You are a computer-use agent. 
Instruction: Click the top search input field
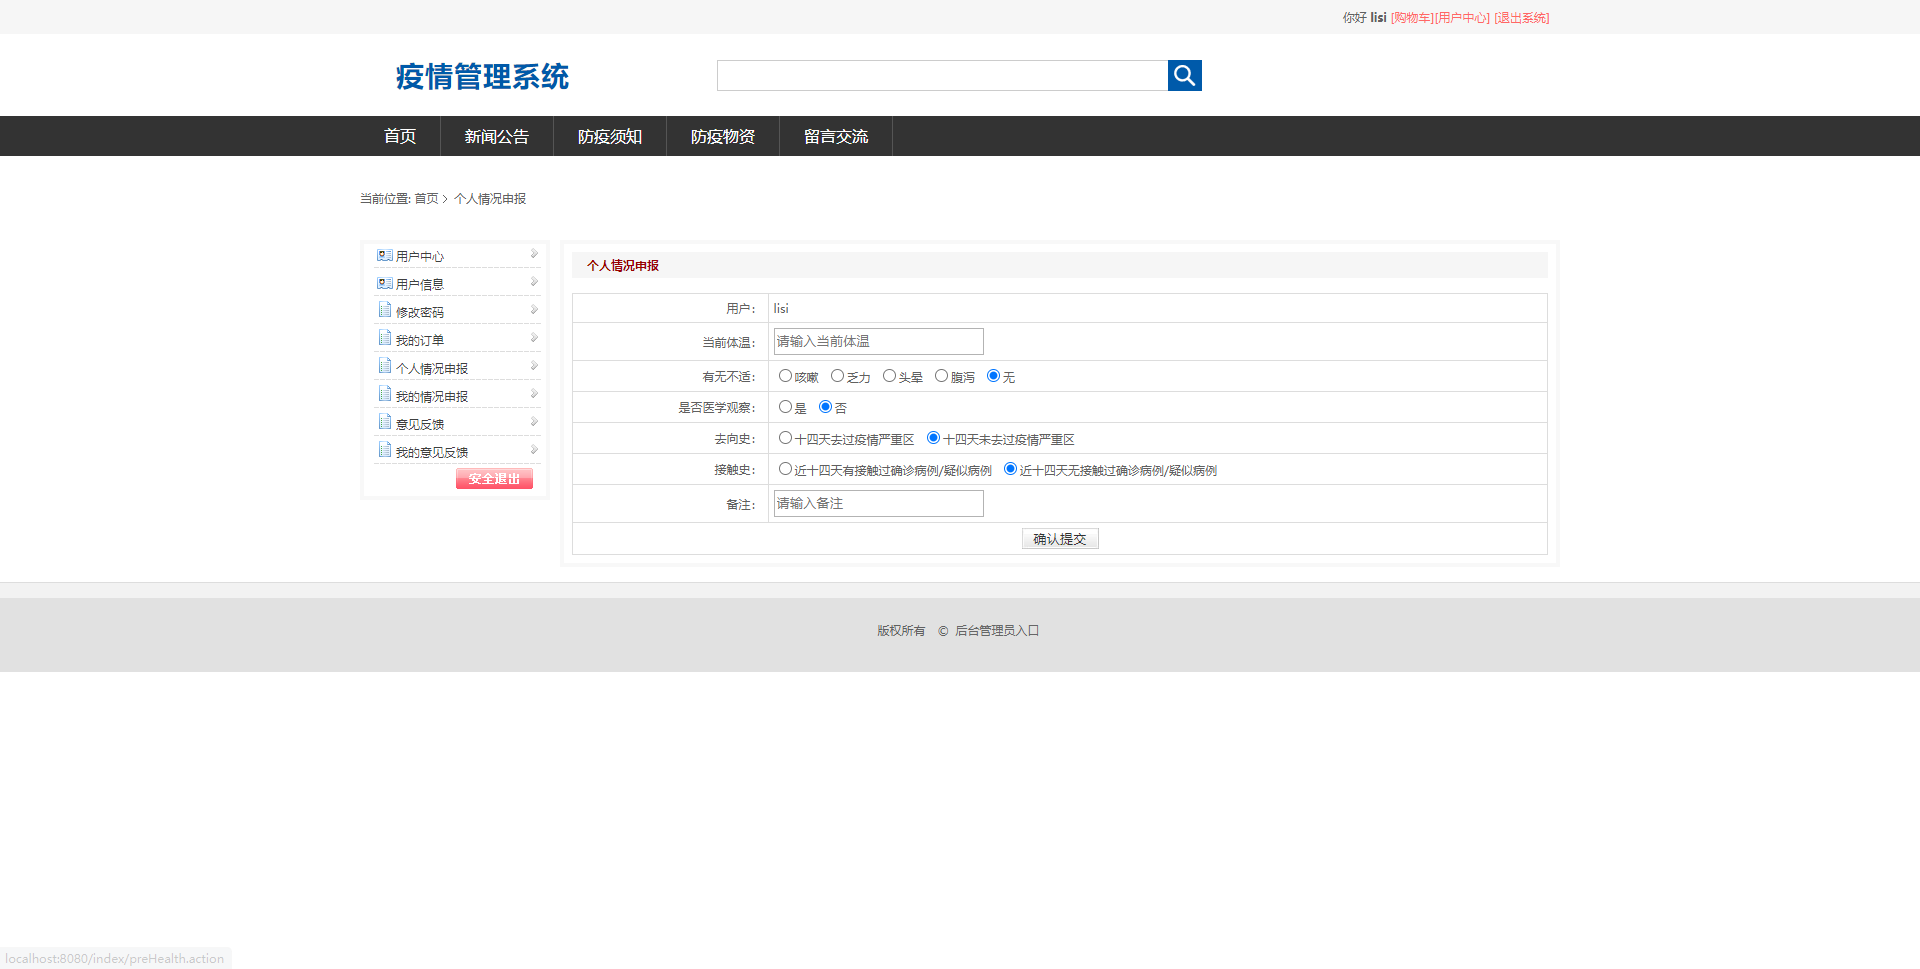(x=942, y=75)
